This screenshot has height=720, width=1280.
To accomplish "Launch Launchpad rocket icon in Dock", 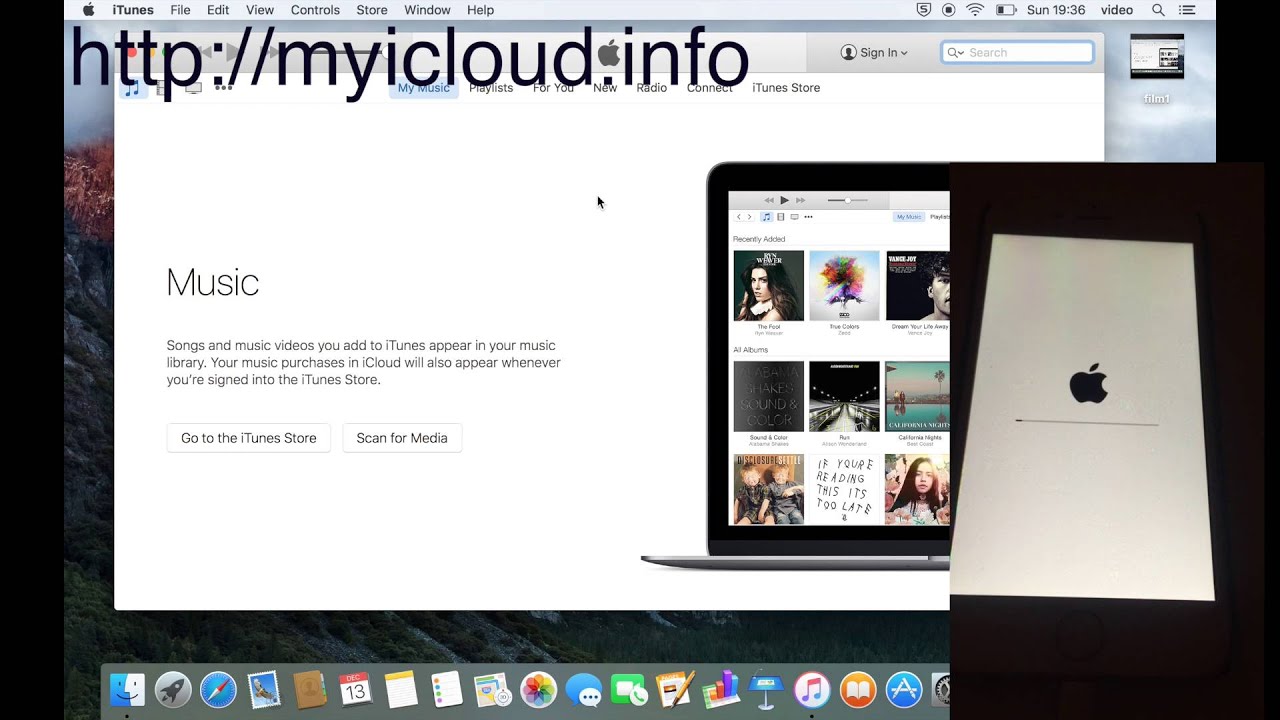I will (x=173, y=690).
